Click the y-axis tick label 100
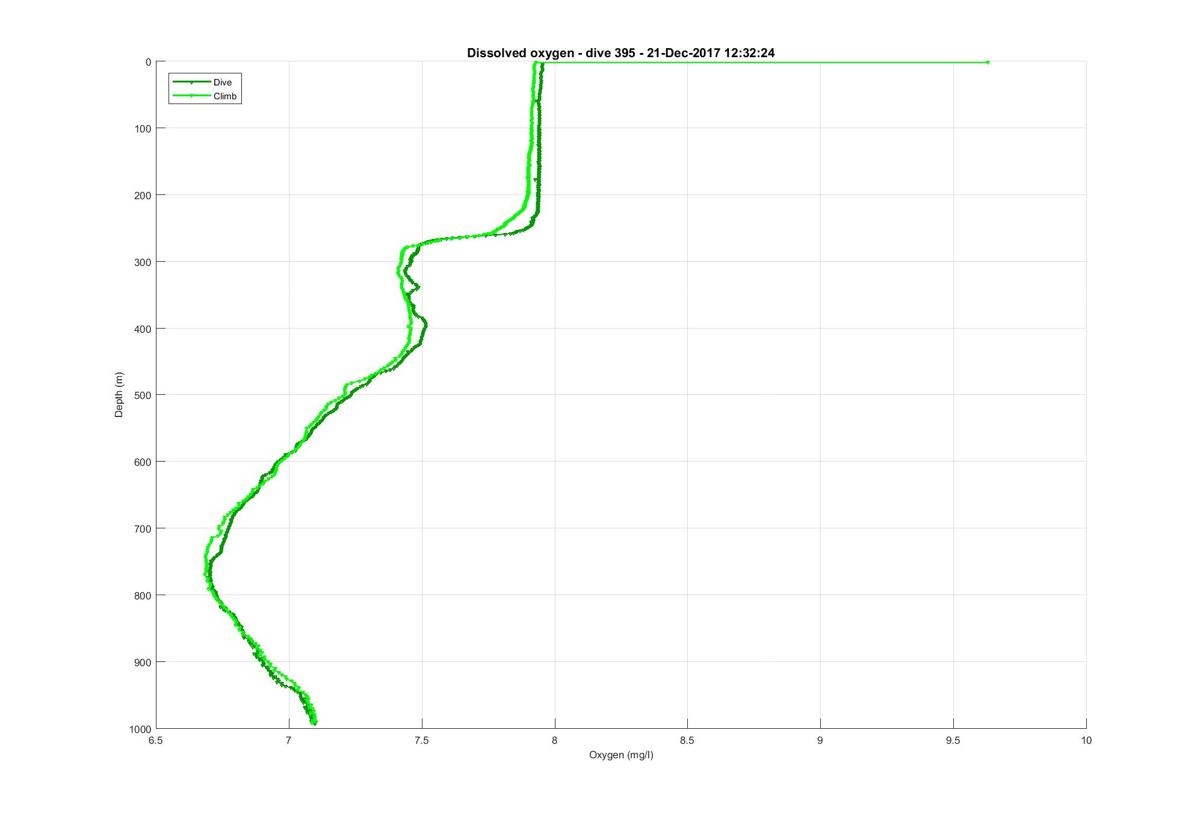1200x818 pixels. pyautogui.click(x=142, y=128)
